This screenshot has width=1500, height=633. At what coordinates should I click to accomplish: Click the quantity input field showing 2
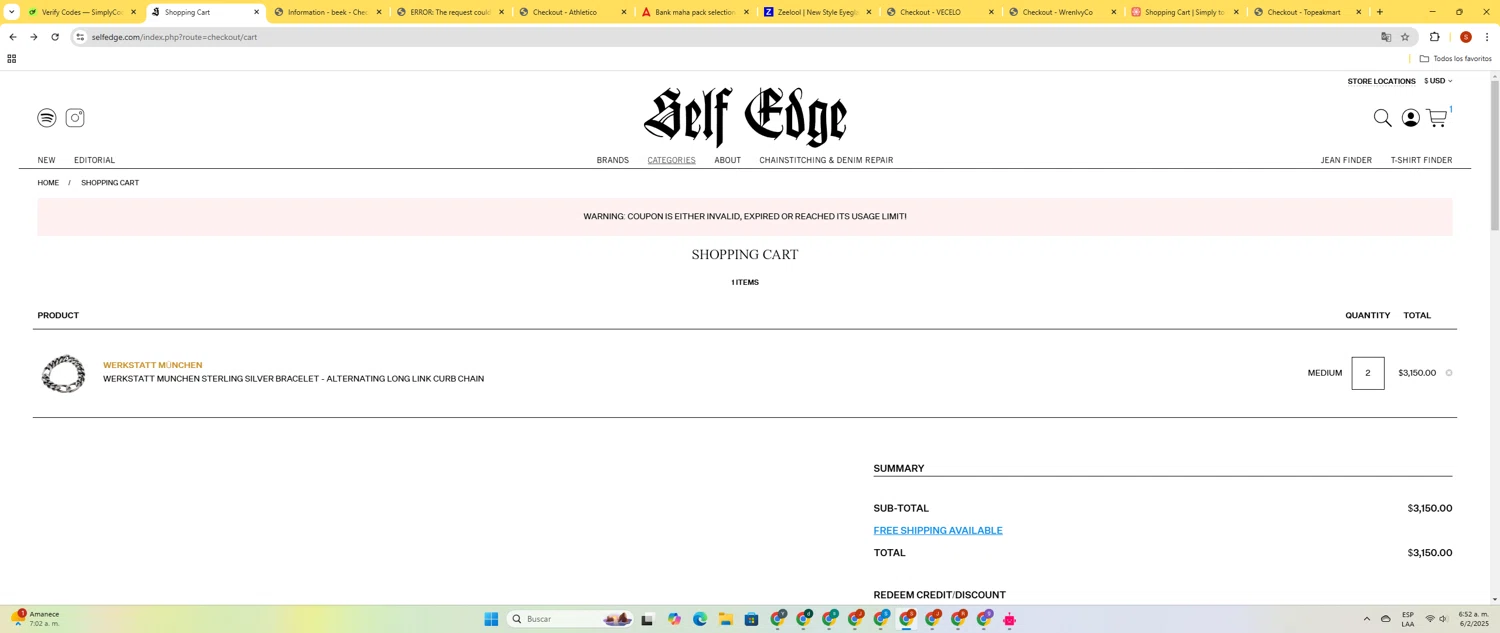(1368, 373)
